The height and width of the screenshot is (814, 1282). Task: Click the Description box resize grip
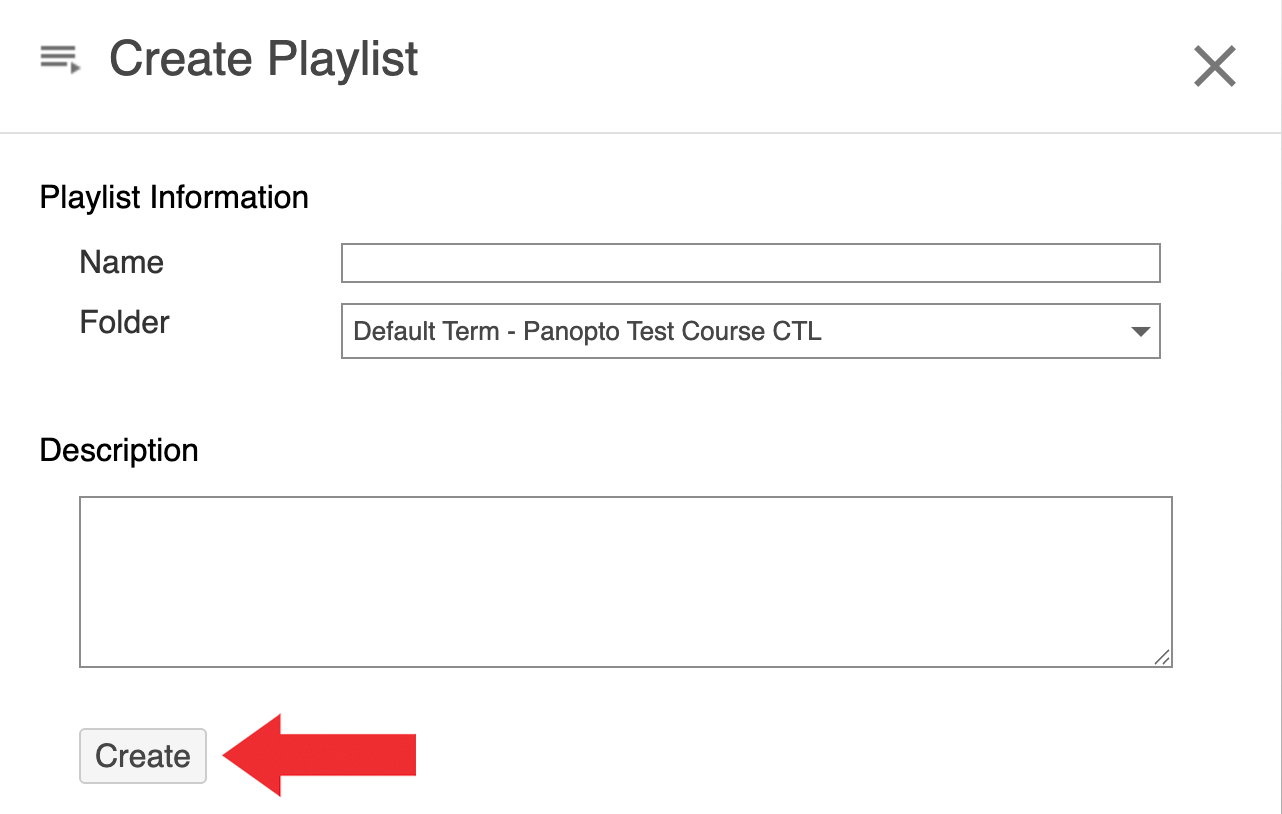(x=1162, y=657)
